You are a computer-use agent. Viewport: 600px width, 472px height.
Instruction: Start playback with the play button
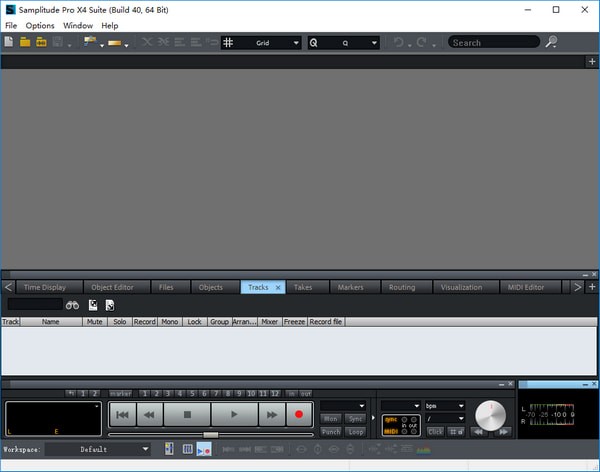coord(234,414)
